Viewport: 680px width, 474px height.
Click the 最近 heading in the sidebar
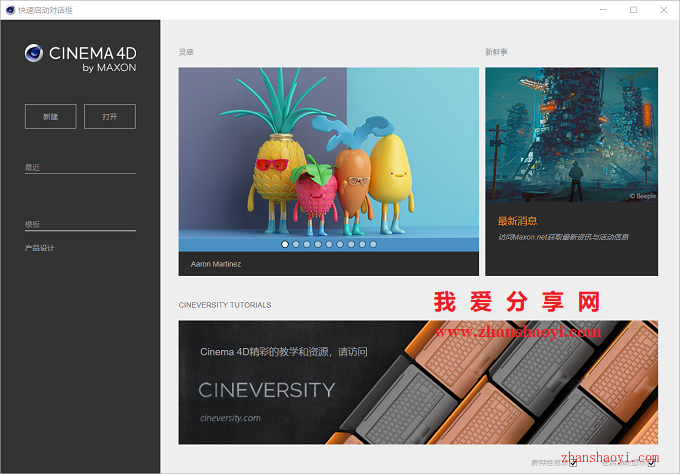pos(32,167)
